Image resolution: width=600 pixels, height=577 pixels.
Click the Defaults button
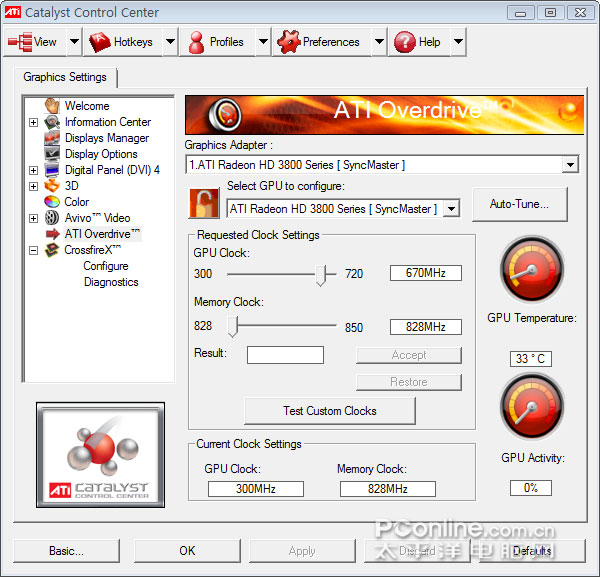pyautogui.click(x=532, y=551)
